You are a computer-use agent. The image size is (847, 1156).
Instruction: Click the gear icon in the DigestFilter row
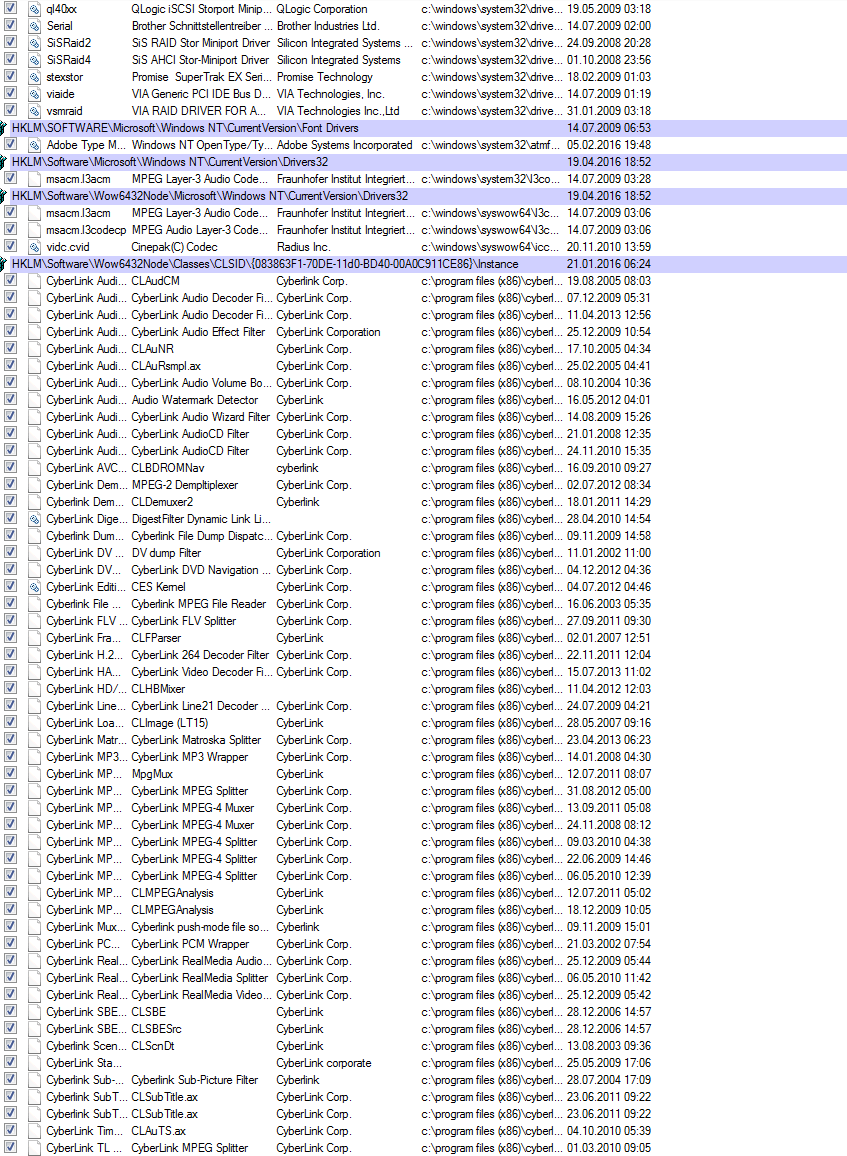34,519
